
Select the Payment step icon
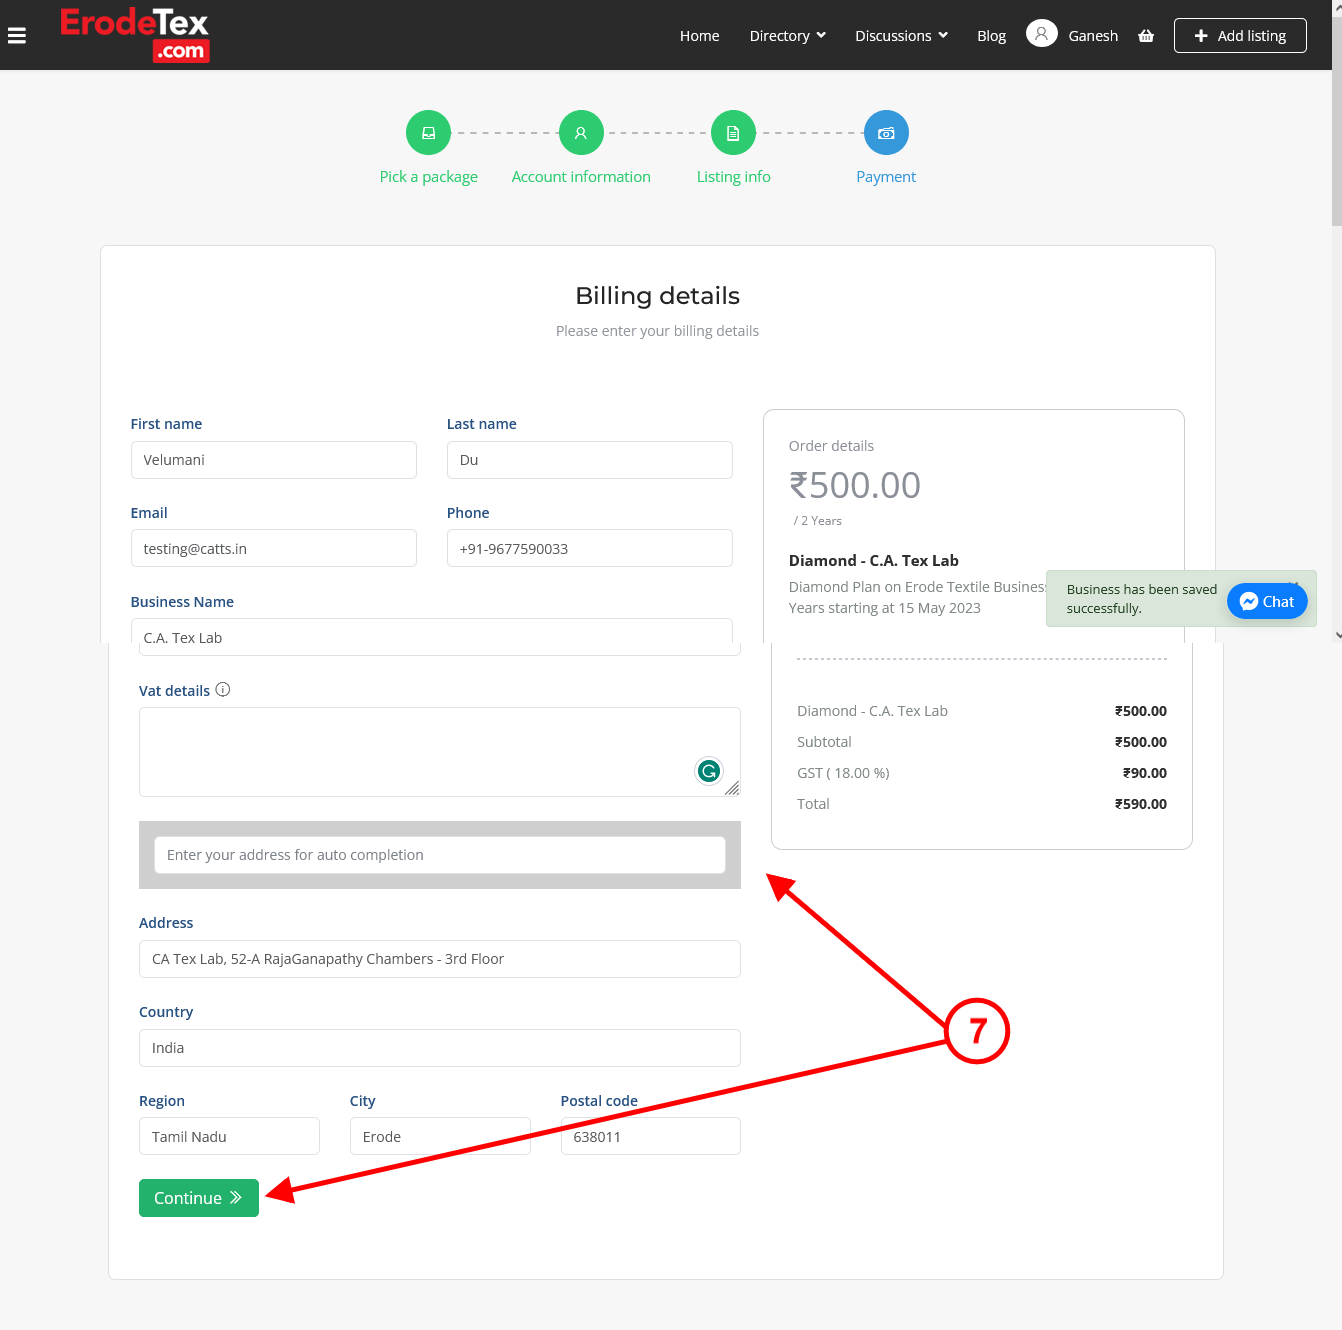point(886,133)
